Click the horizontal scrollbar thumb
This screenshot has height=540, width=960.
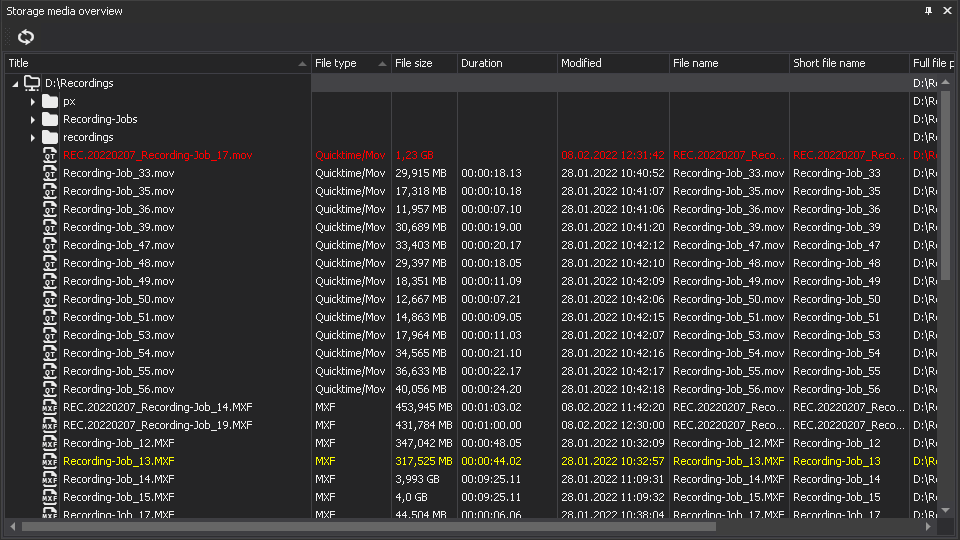point(369,527)
